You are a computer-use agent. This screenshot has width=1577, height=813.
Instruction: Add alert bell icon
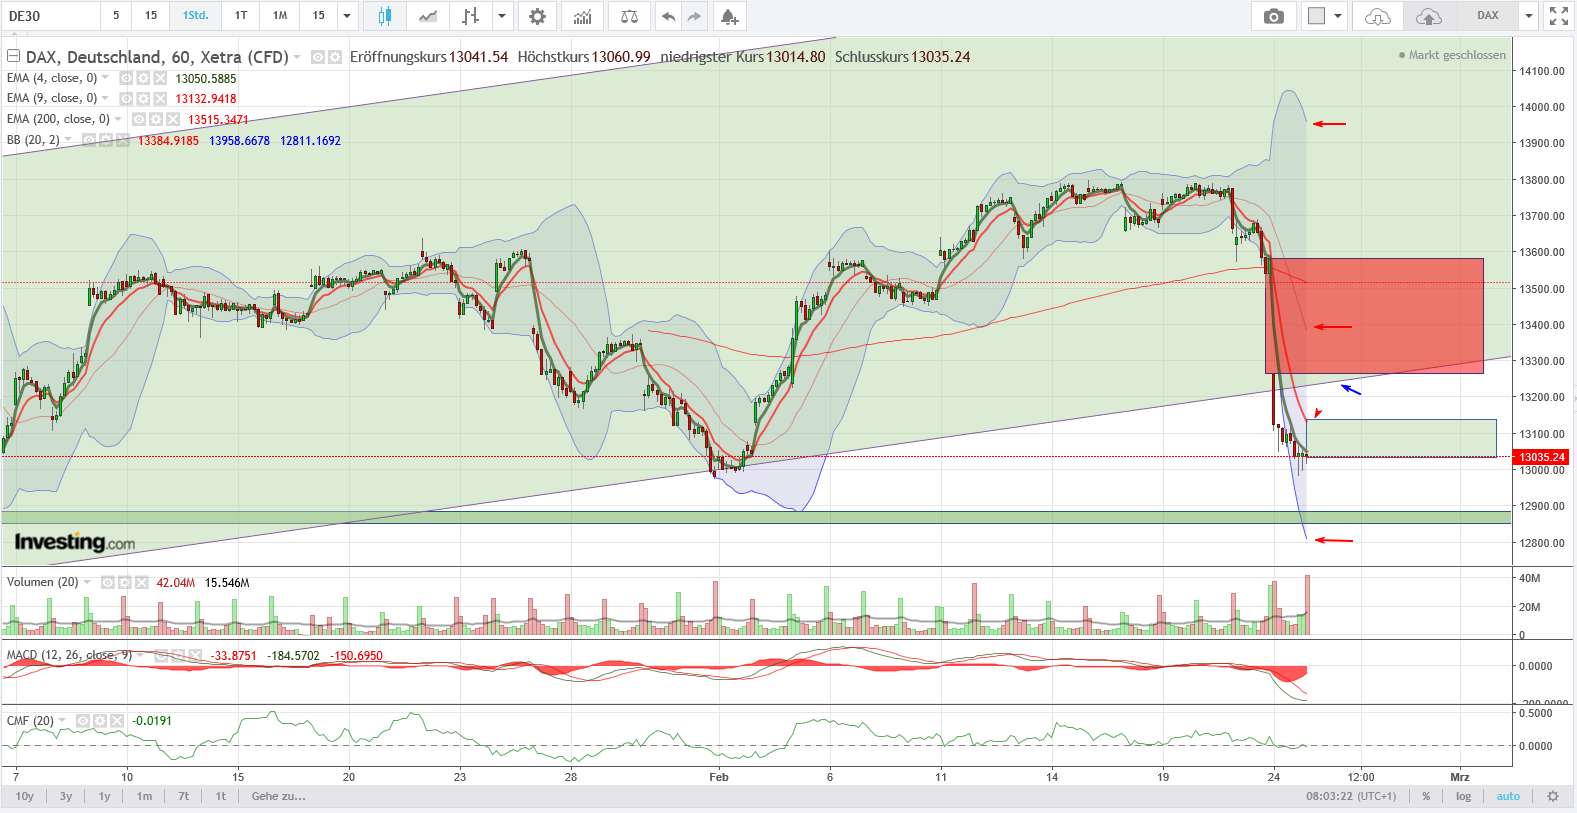point(729,16)
